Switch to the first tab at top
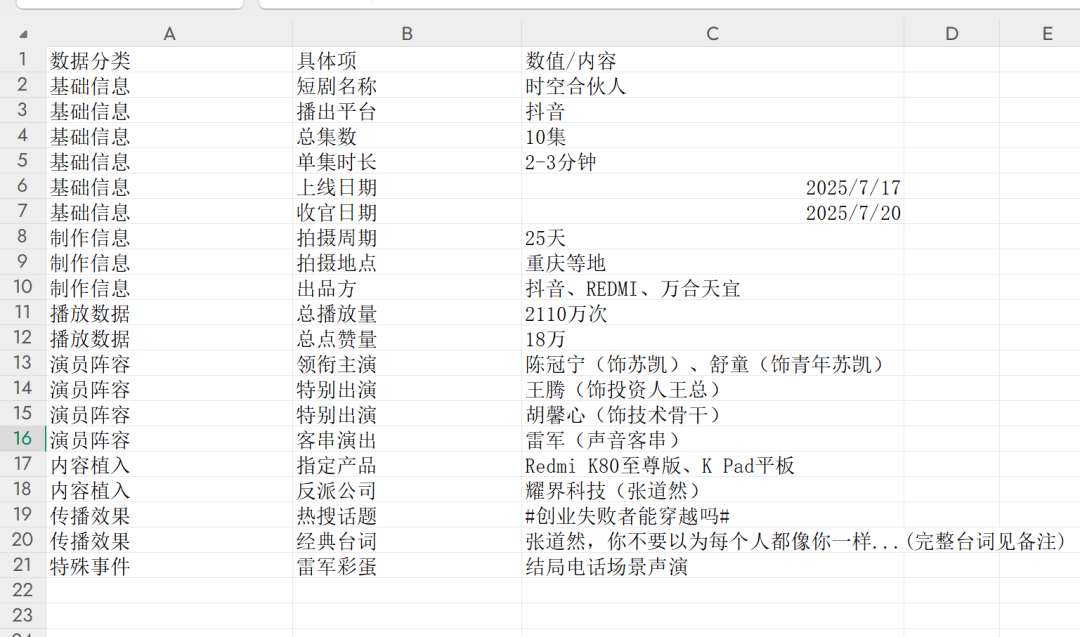 coord(130,4)
